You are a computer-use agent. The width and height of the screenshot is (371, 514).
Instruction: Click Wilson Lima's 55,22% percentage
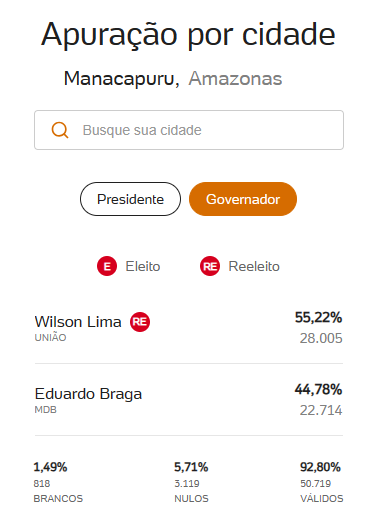[318, 317]
